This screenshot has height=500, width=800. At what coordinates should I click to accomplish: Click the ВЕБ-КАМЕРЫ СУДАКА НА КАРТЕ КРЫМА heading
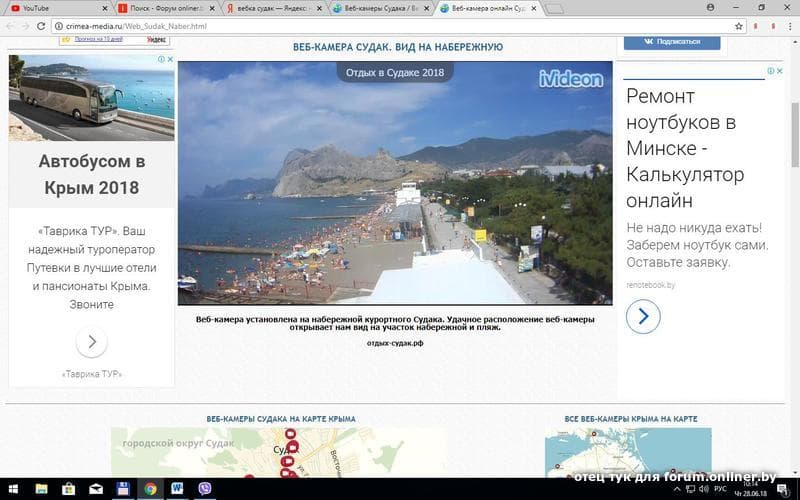tap(281, 419)
